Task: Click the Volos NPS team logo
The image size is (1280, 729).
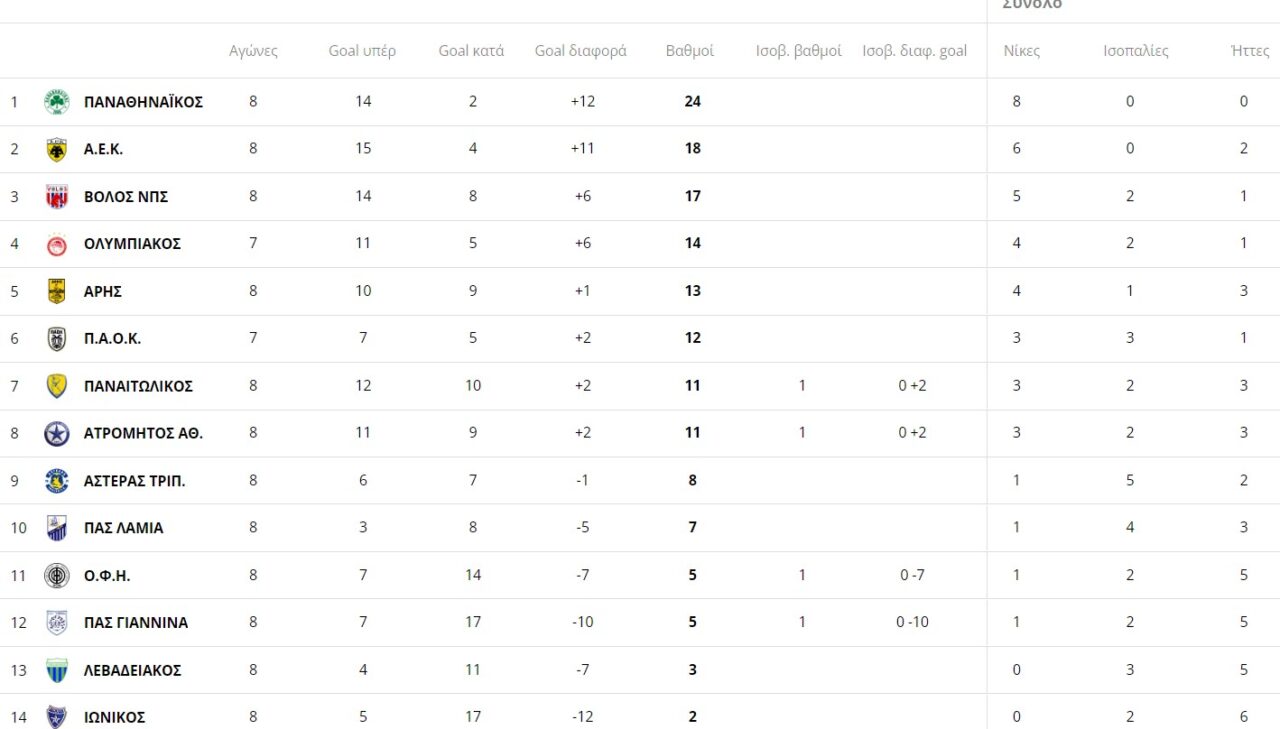Action: tap(57, 197)
